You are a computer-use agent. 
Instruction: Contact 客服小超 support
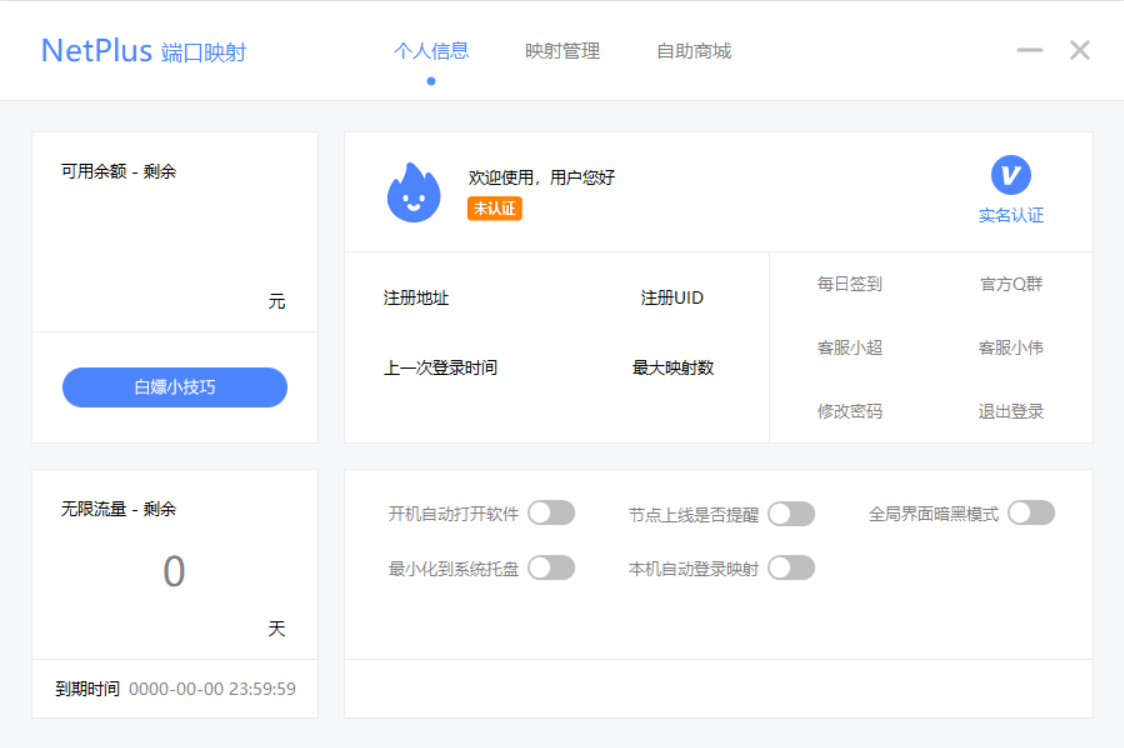pos(849,348)
